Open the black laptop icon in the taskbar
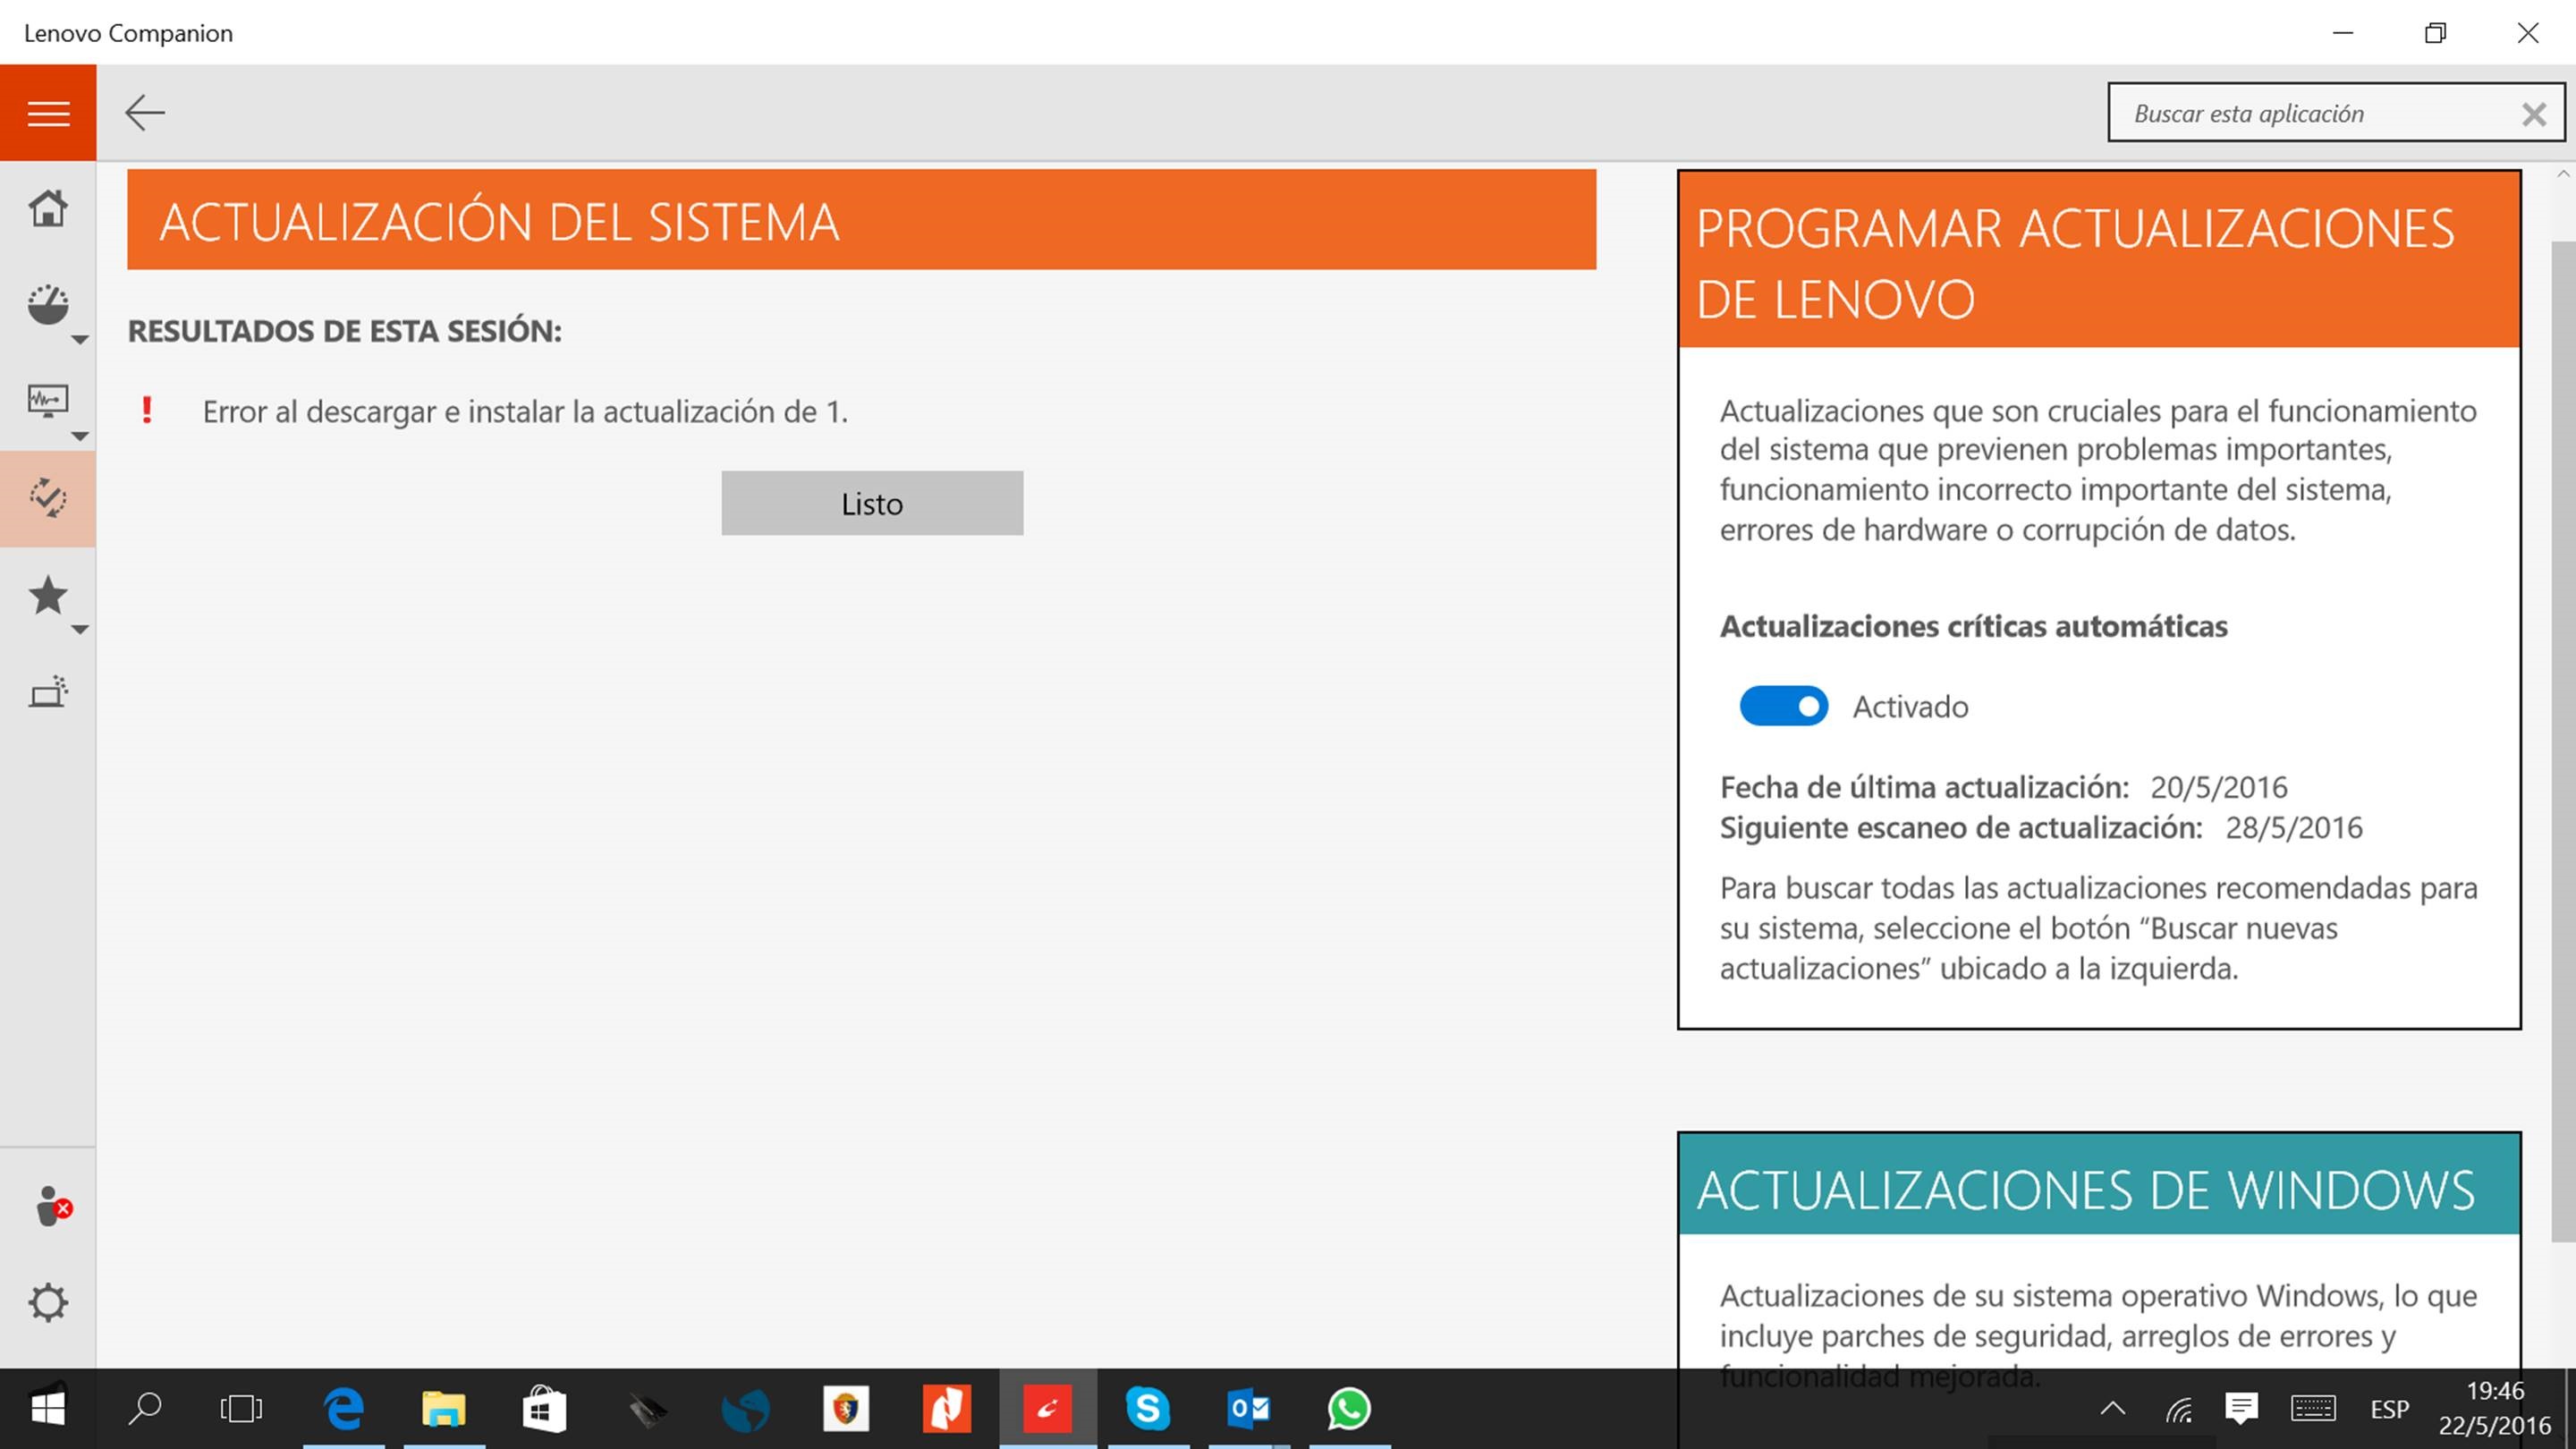 (646, 1409)
